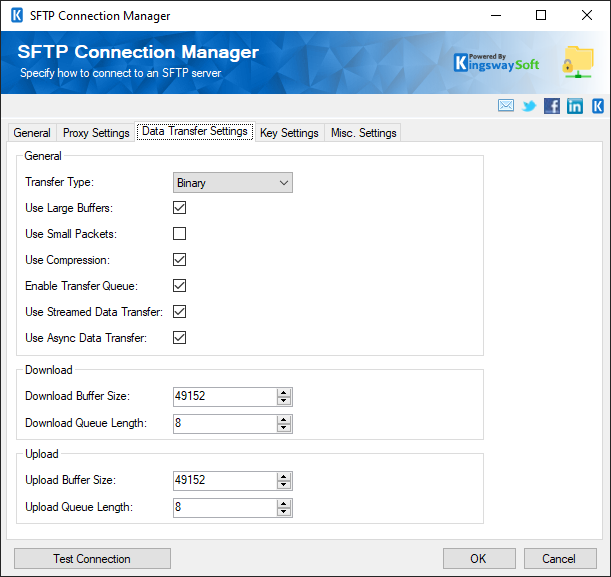Image resolution: width=611 pixels, height=577 pixels.
Task: Open the Key Settings tab
Action: point(289,133)
